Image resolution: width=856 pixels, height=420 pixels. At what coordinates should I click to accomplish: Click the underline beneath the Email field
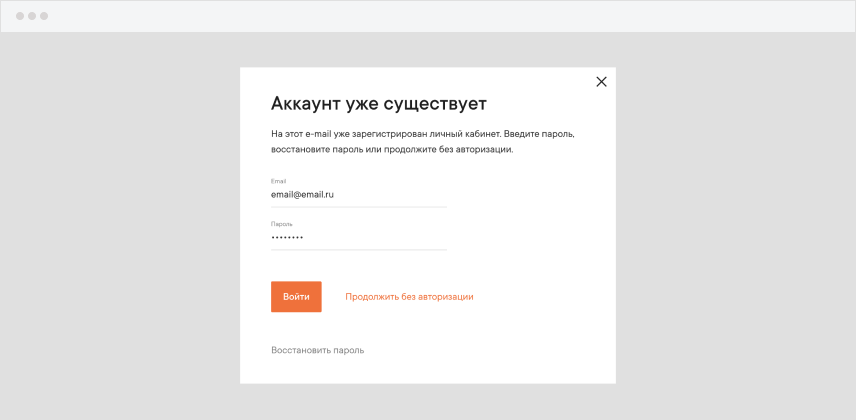pos(358,207)
